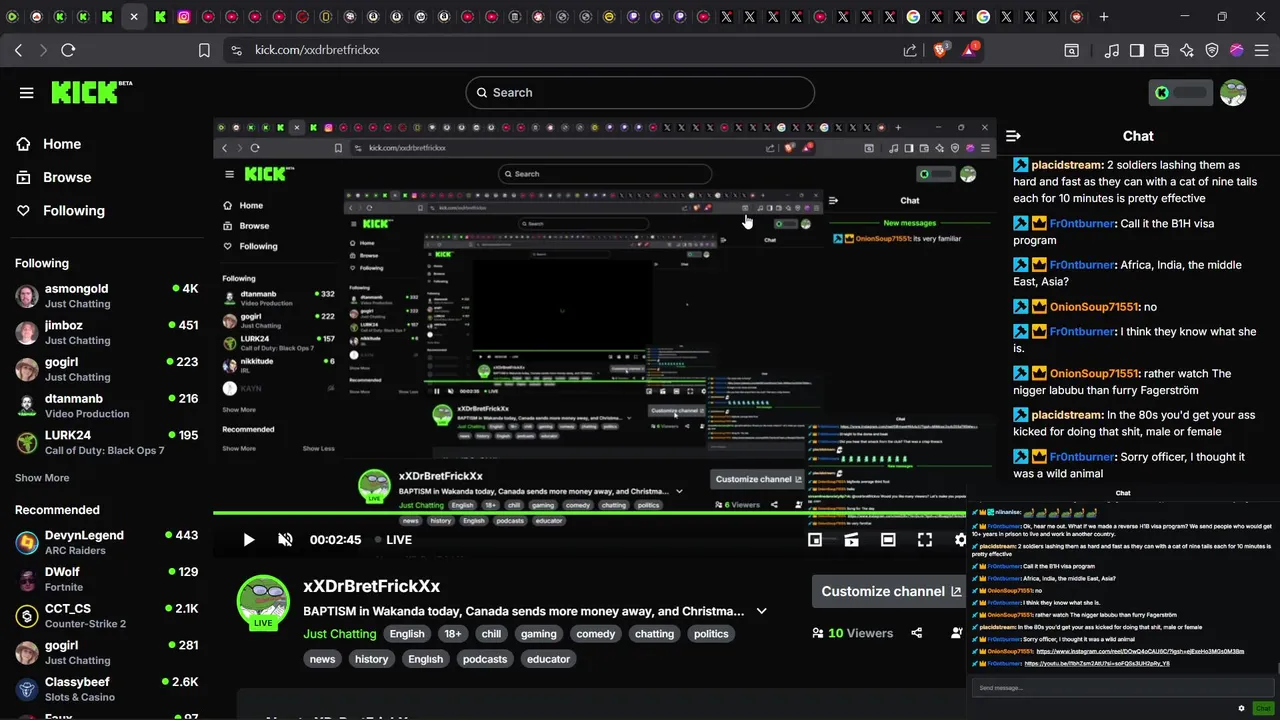Open the Brave Shields lion icon
The width and height of the screenshot is (1280, 720).
coord(941,49)
